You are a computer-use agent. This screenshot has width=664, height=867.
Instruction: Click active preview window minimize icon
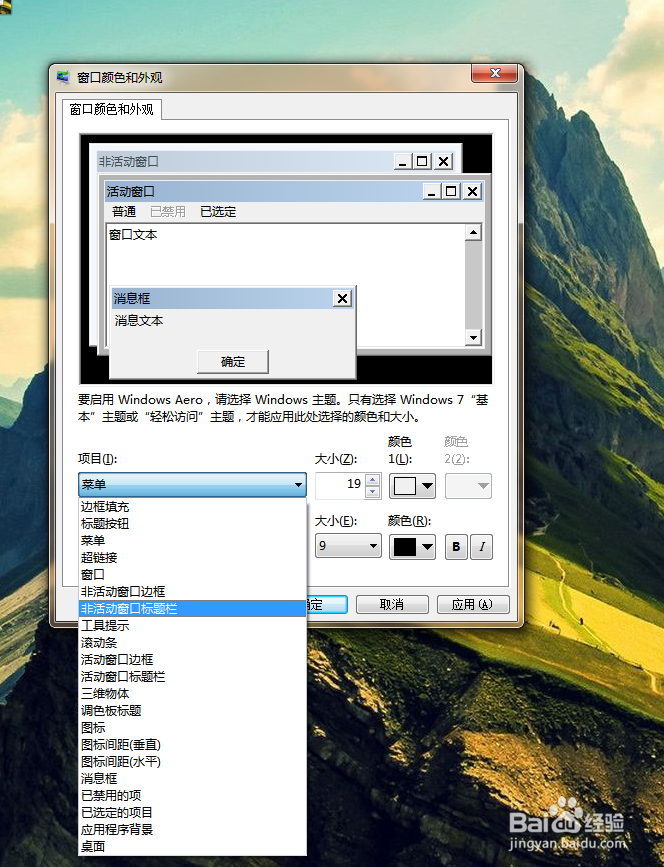point(432,191)
